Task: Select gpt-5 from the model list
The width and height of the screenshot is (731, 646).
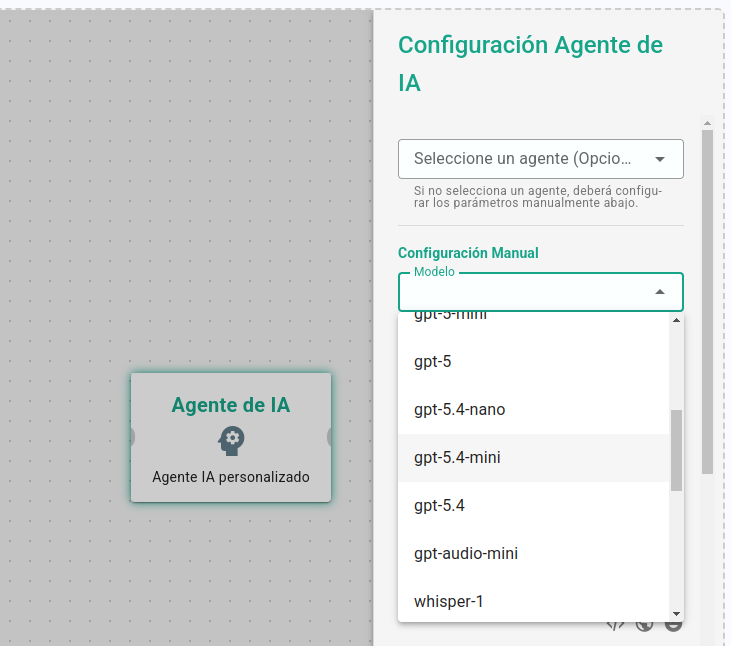Action: tap(433, 361)
